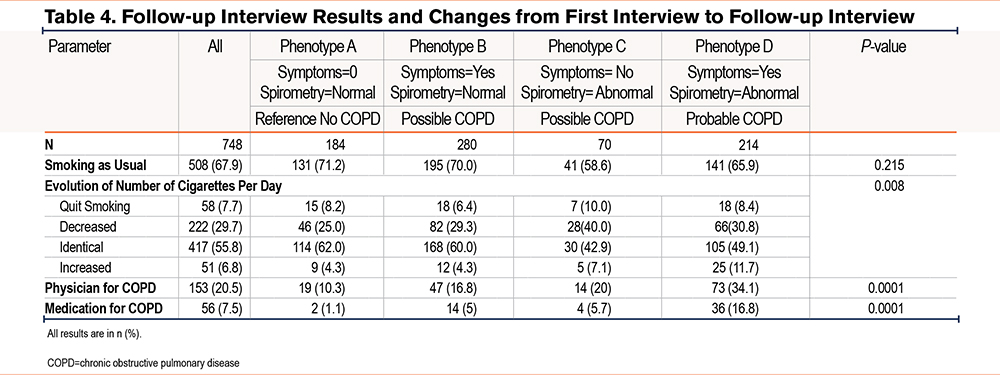Image resolution: width=1000 pixels, height=375 pixels.
Task: Click the Phenotype D column header
Action: point(734,47)
